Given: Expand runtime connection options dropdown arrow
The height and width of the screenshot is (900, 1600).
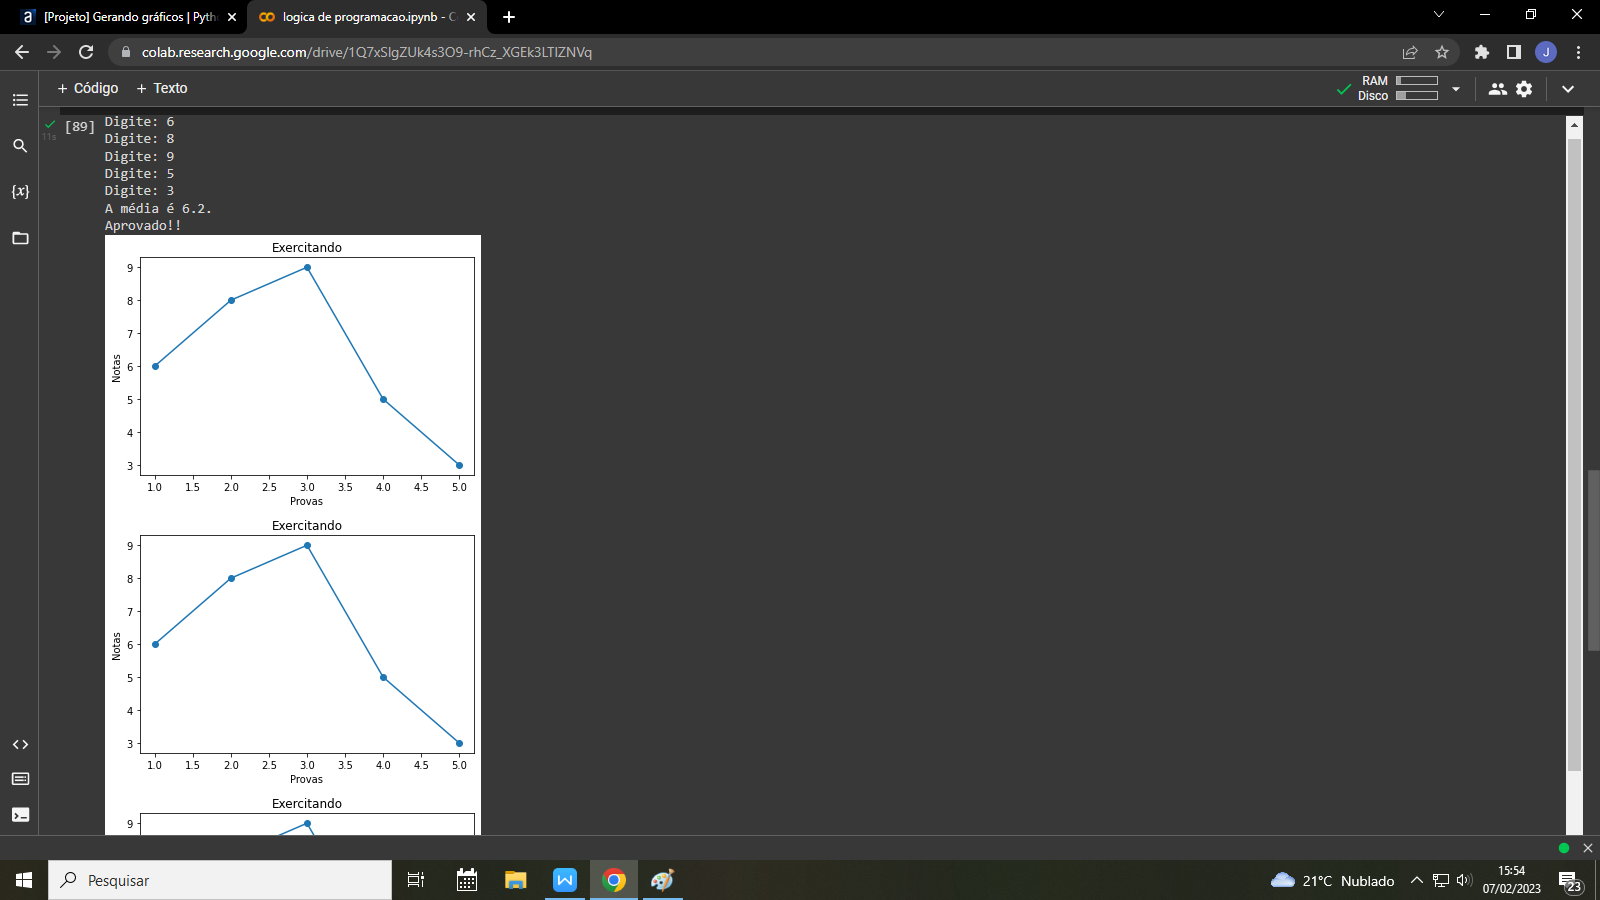Looking at the screenshot, I should [x=1456, y=89].
